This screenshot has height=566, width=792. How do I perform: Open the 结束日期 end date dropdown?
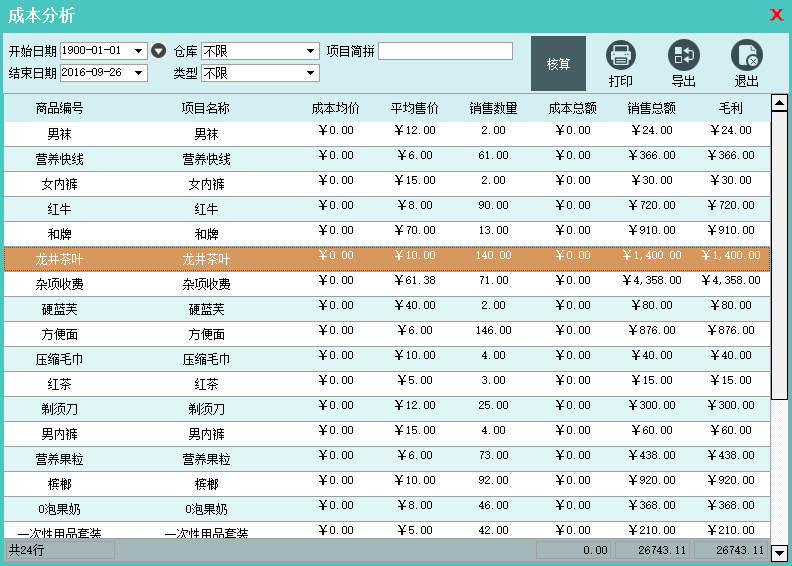point(139,73)
